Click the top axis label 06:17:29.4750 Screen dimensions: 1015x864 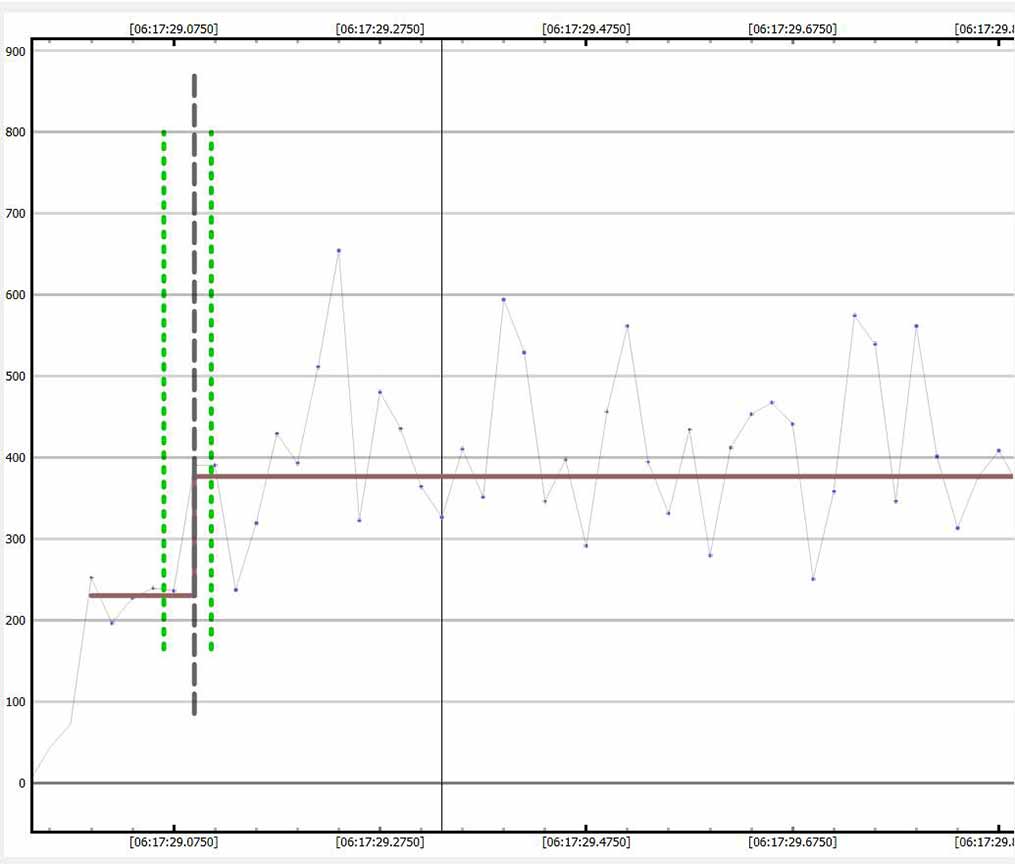(x=586, y=29)
